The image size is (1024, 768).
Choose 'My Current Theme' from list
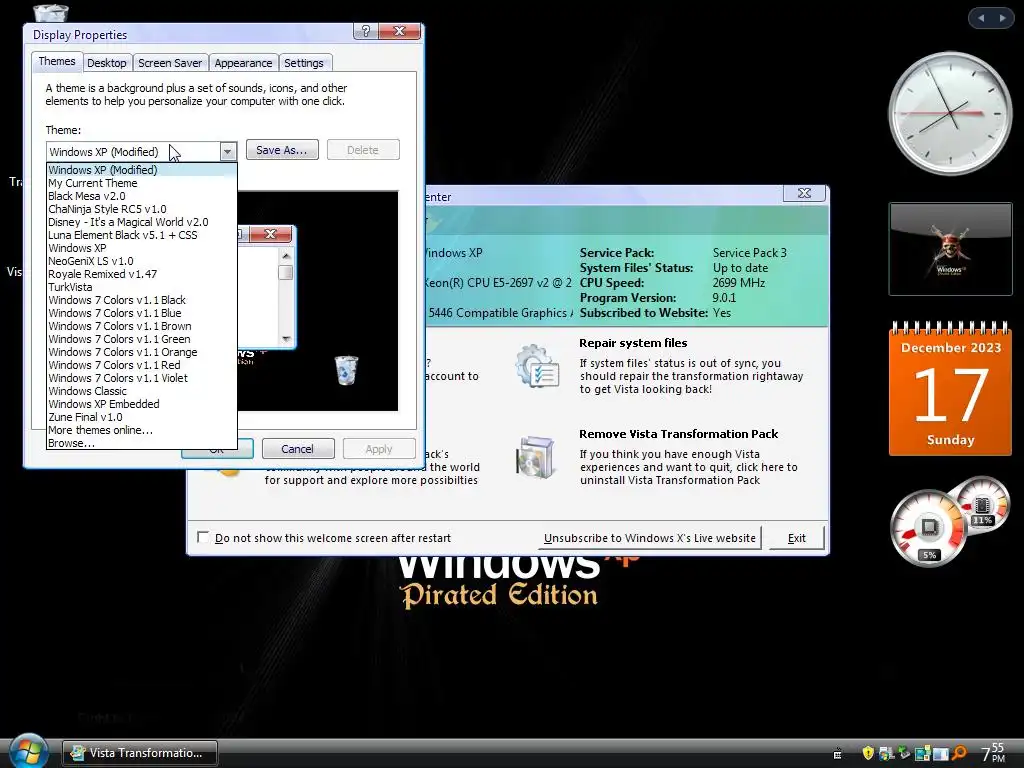click(x=142, y=183)
